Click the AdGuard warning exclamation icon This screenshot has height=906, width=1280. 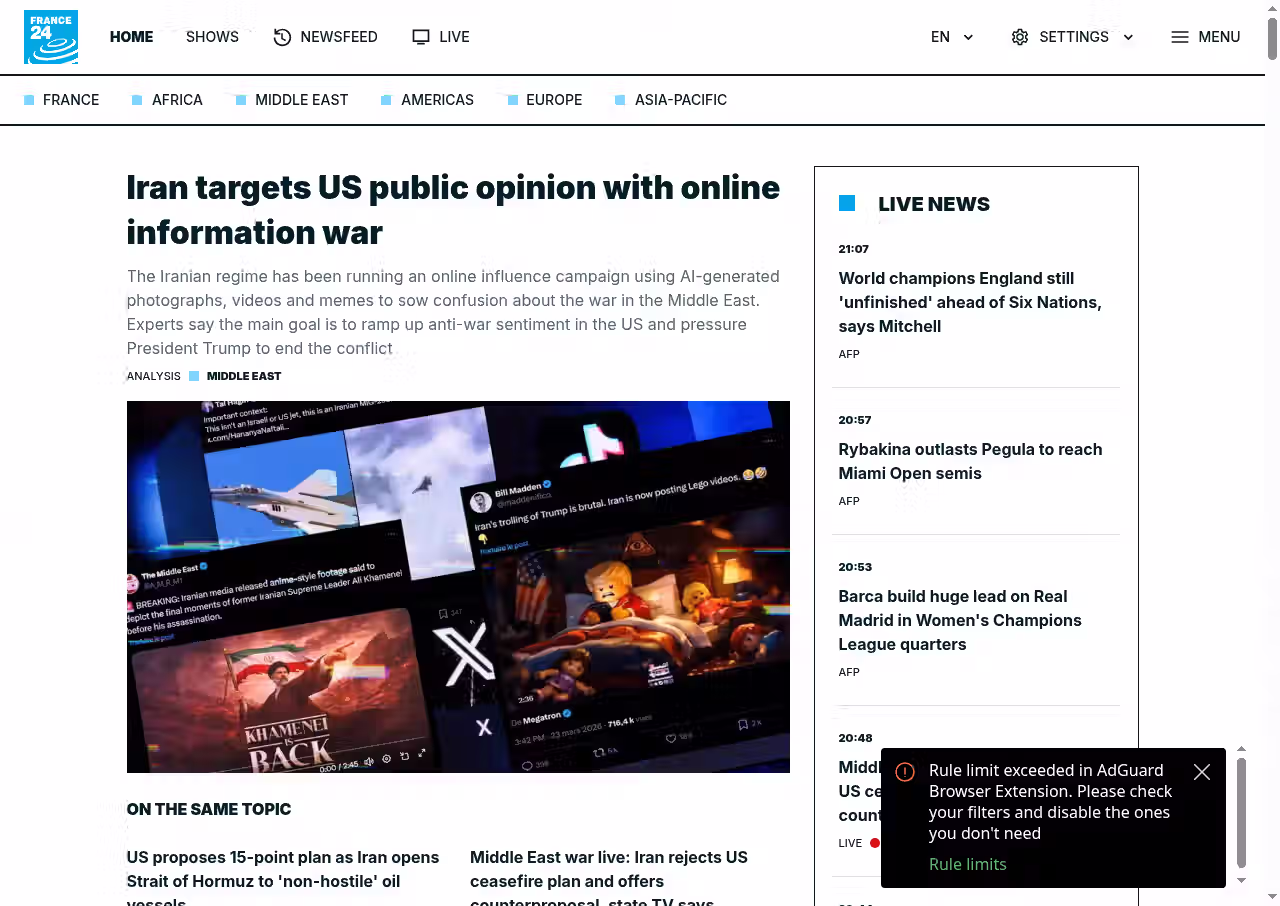pyautogui.click(x=905, y=772)
